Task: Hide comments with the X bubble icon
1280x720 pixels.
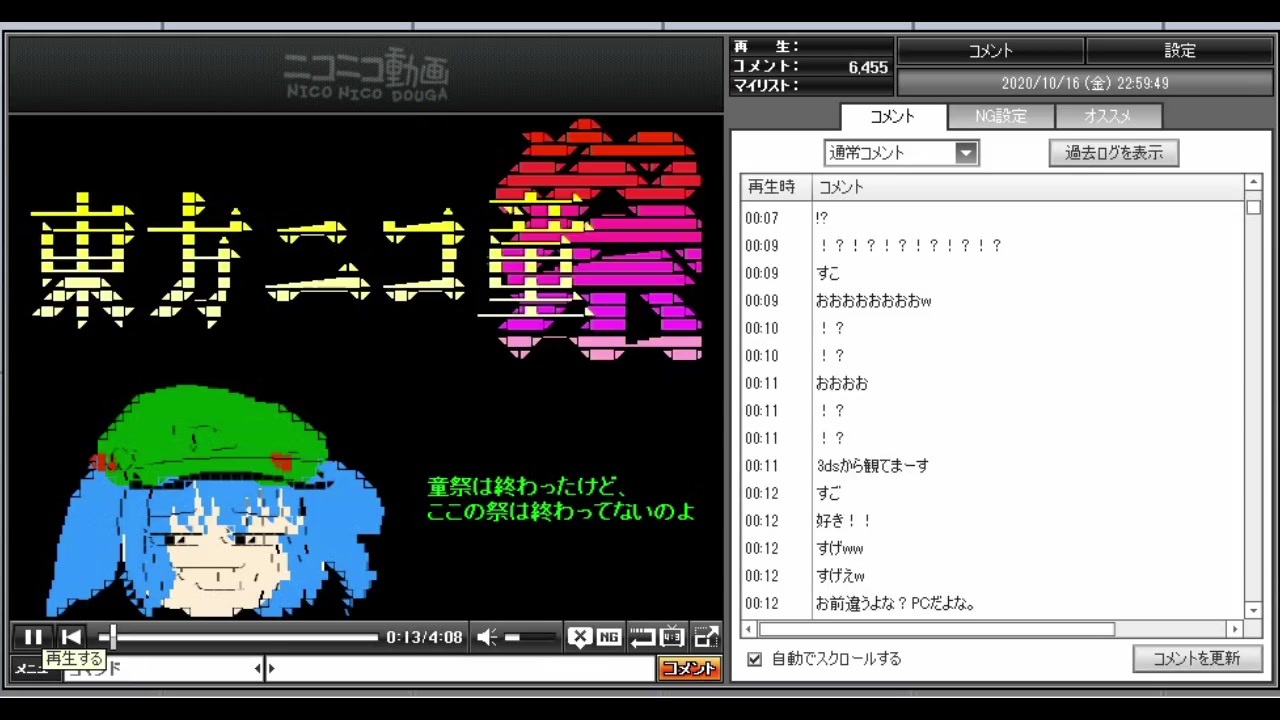Action: pyautogui.click(x=579, y=637)
